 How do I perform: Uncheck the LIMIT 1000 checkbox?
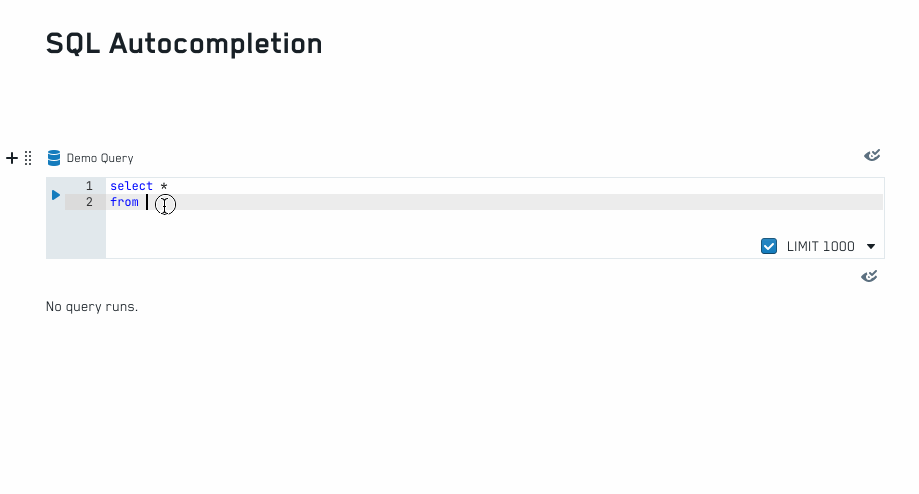coord(769,246)
